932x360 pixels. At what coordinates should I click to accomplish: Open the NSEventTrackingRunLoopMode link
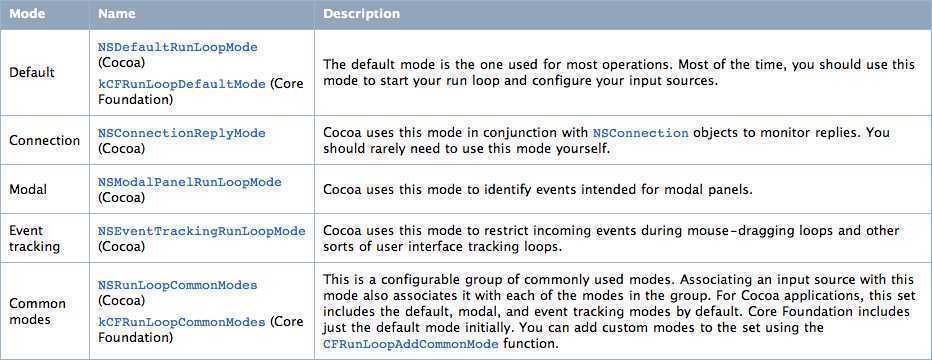(202, 230)
